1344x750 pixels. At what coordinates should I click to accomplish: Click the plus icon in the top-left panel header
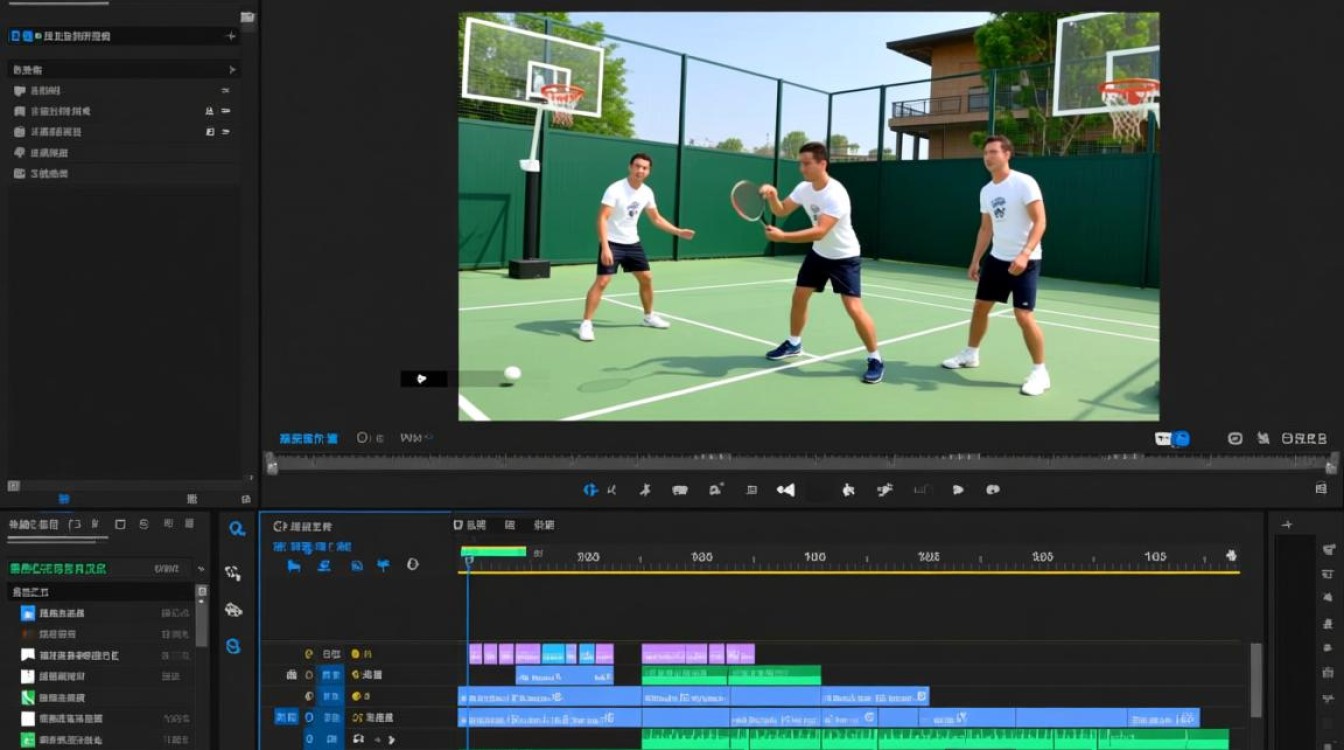(x=231, y=36)
